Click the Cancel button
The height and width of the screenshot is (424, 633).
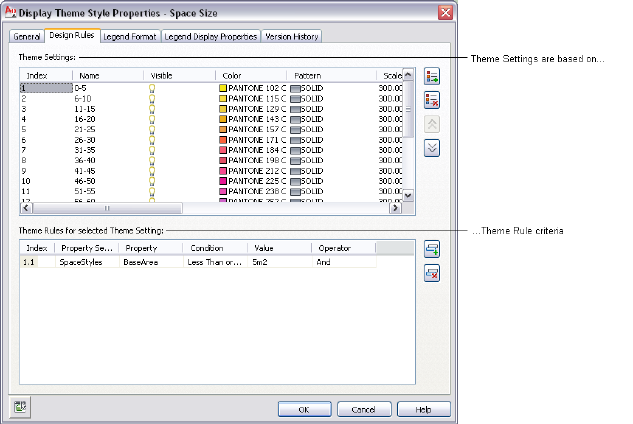364,409
